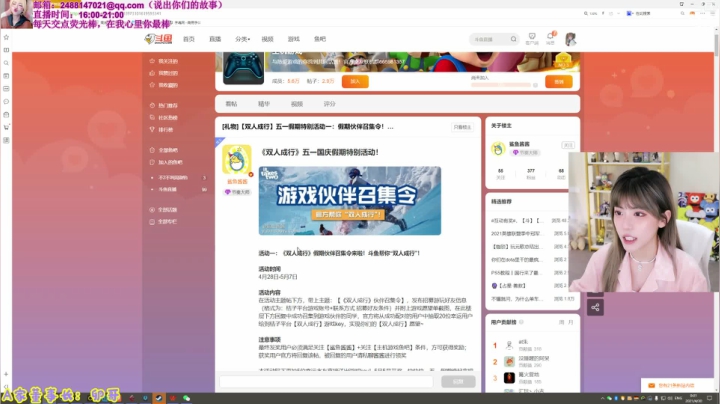The height and width of the screenshot is (404, 720).
Task: Click the orange sign-in button at banner right
Action: tap(558, 82)
